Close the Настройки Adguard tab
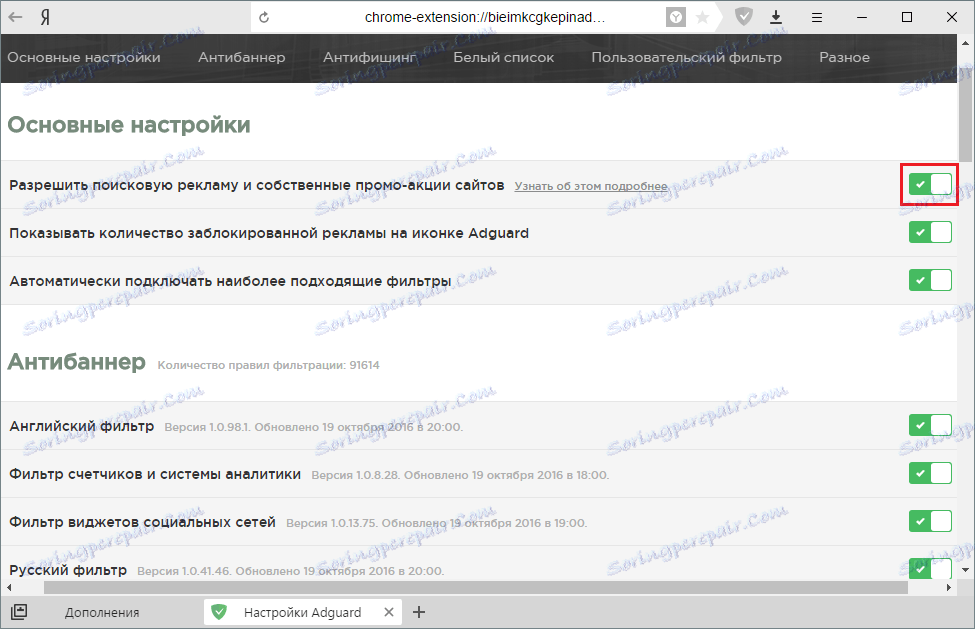975x629 pixels. pos(389,612)
